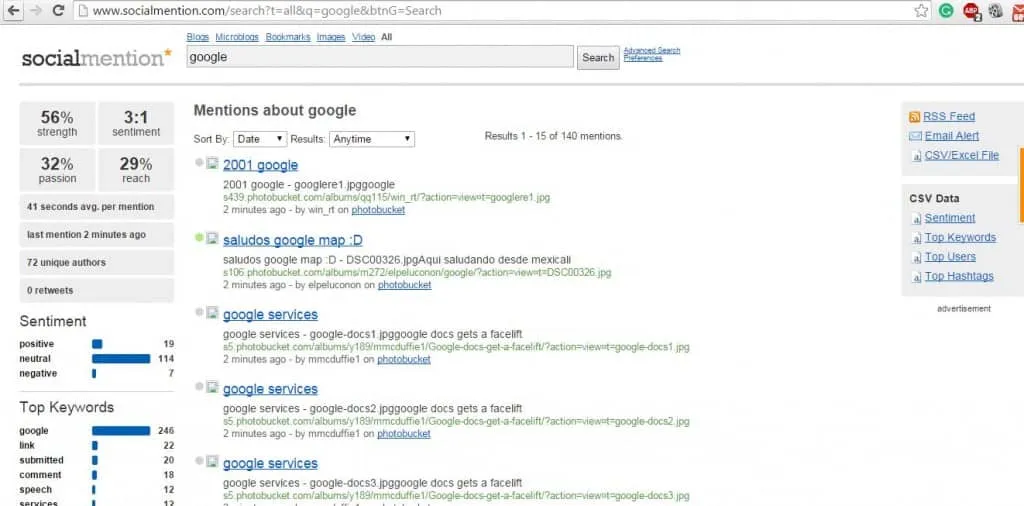Open photobucket link under elpeluconon result
The width and height of the screenshot is (1024, 506).
pyautogui.click(x=404, y=285)
